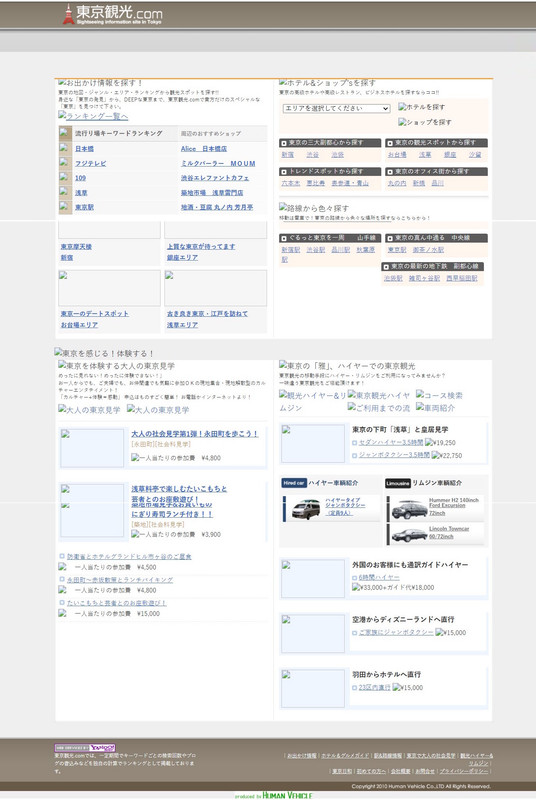Open the 丸の内 office district link
536x800 pixels.
397,183
